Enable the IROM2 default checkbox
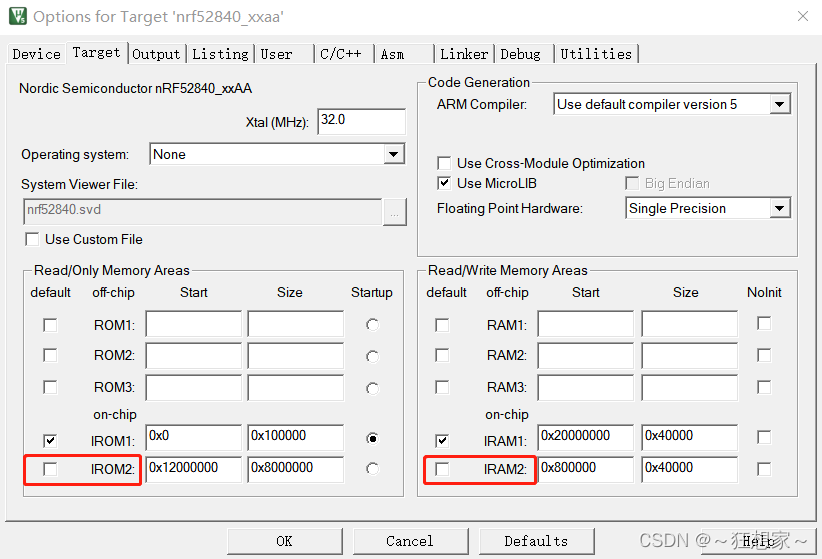The width and height of the screenshot is (822, 559). pyautogui.click(x=50, y=469)
